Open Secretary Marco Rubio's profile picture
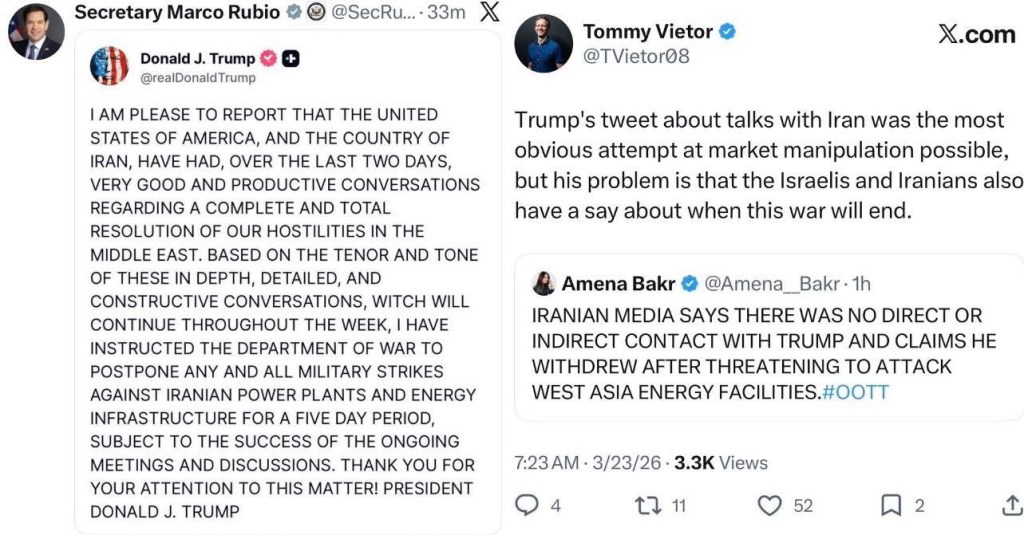1024x535 pixels. [x=37, y=31]
